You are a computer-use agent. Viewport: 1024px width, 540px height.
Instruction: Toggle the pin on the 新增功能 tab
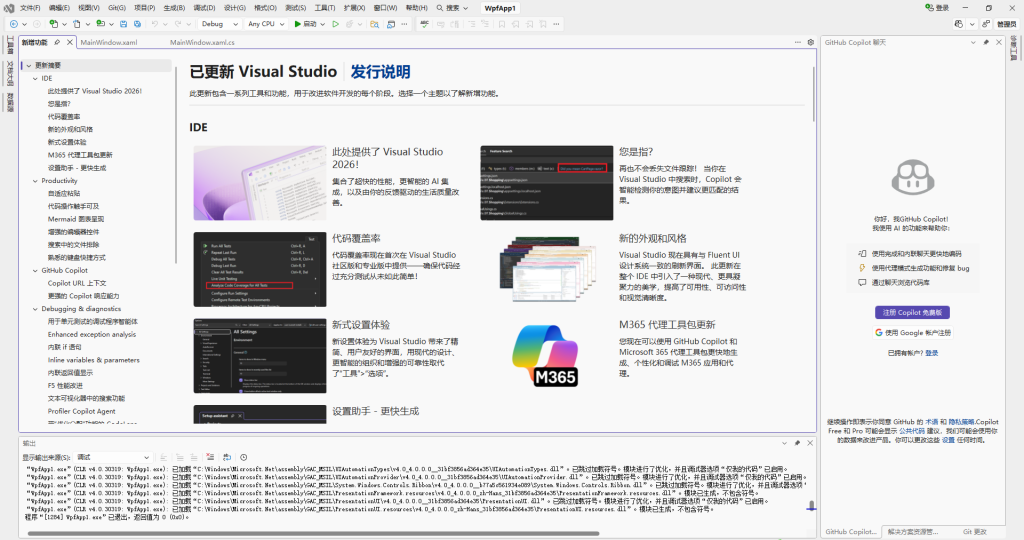(57, 43)
